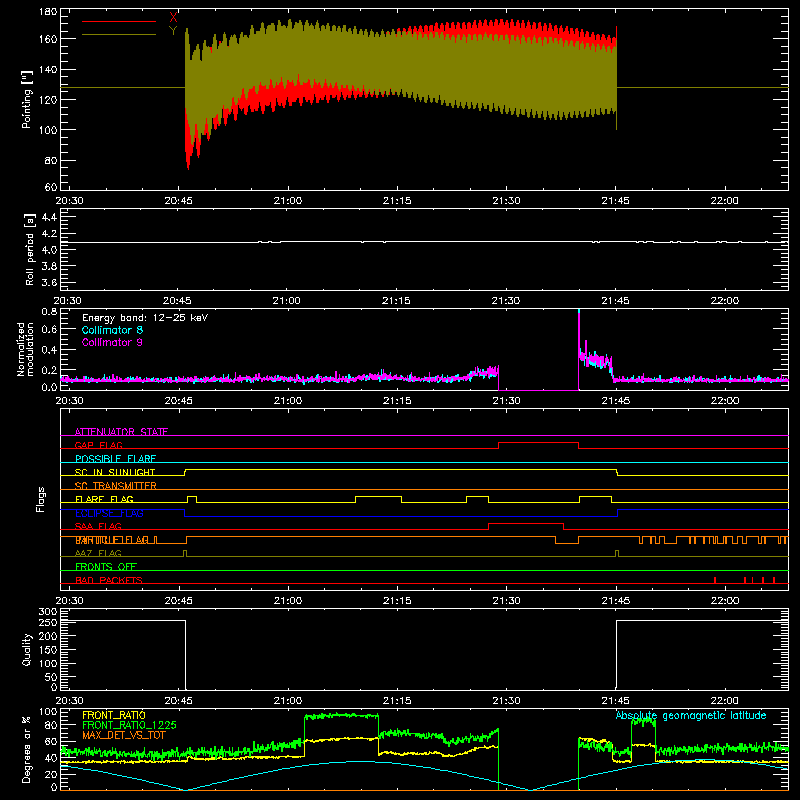Click the first FLARE_FLAG pulse near 20:47
Screen dimensions: 800x800
[192, 497]
